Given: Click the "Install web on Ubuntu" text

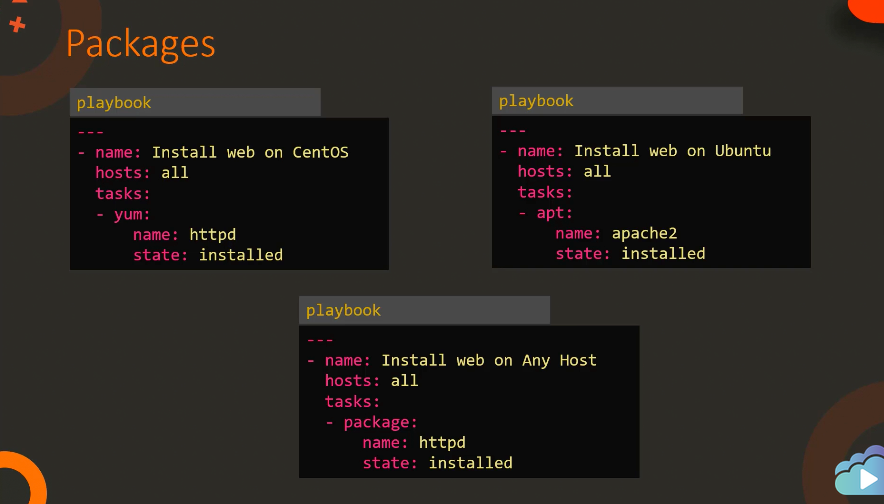Looking at the screenshot, I should point(673,151).
